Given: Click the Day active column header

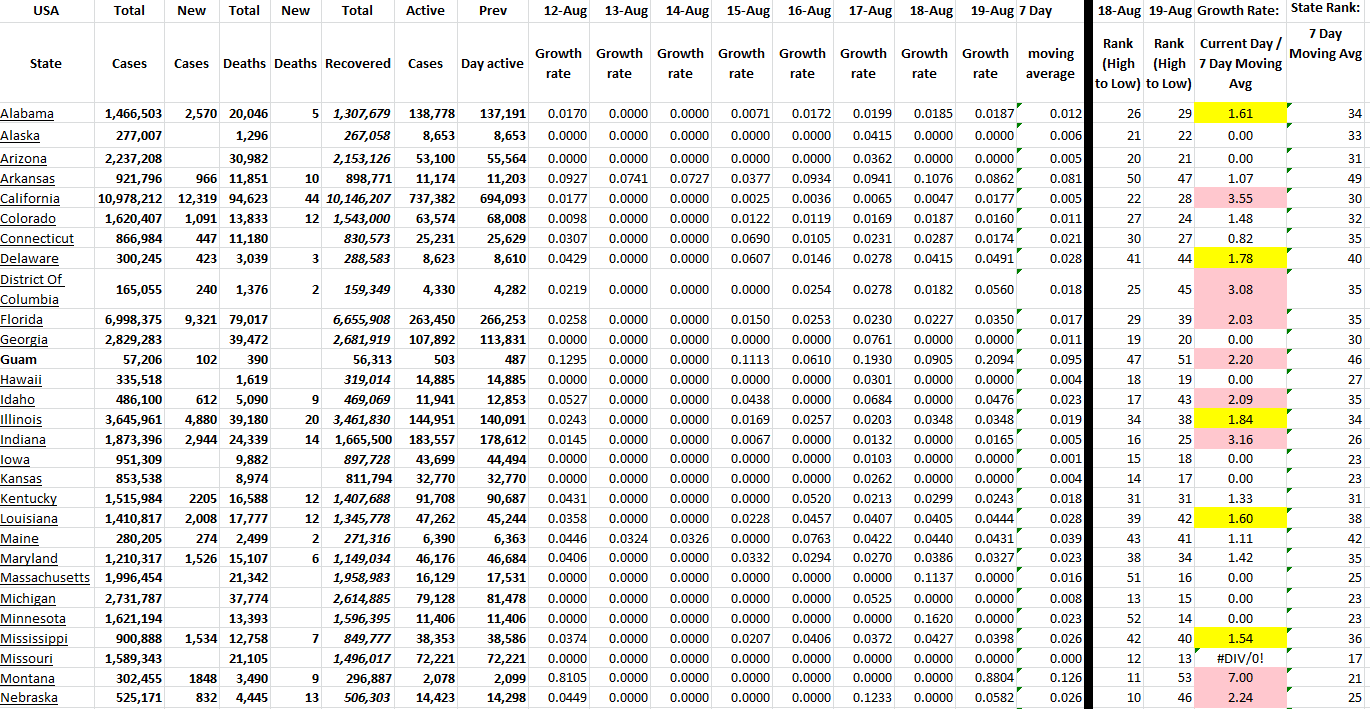Looking at the screenshot, I should coord(492,63).
